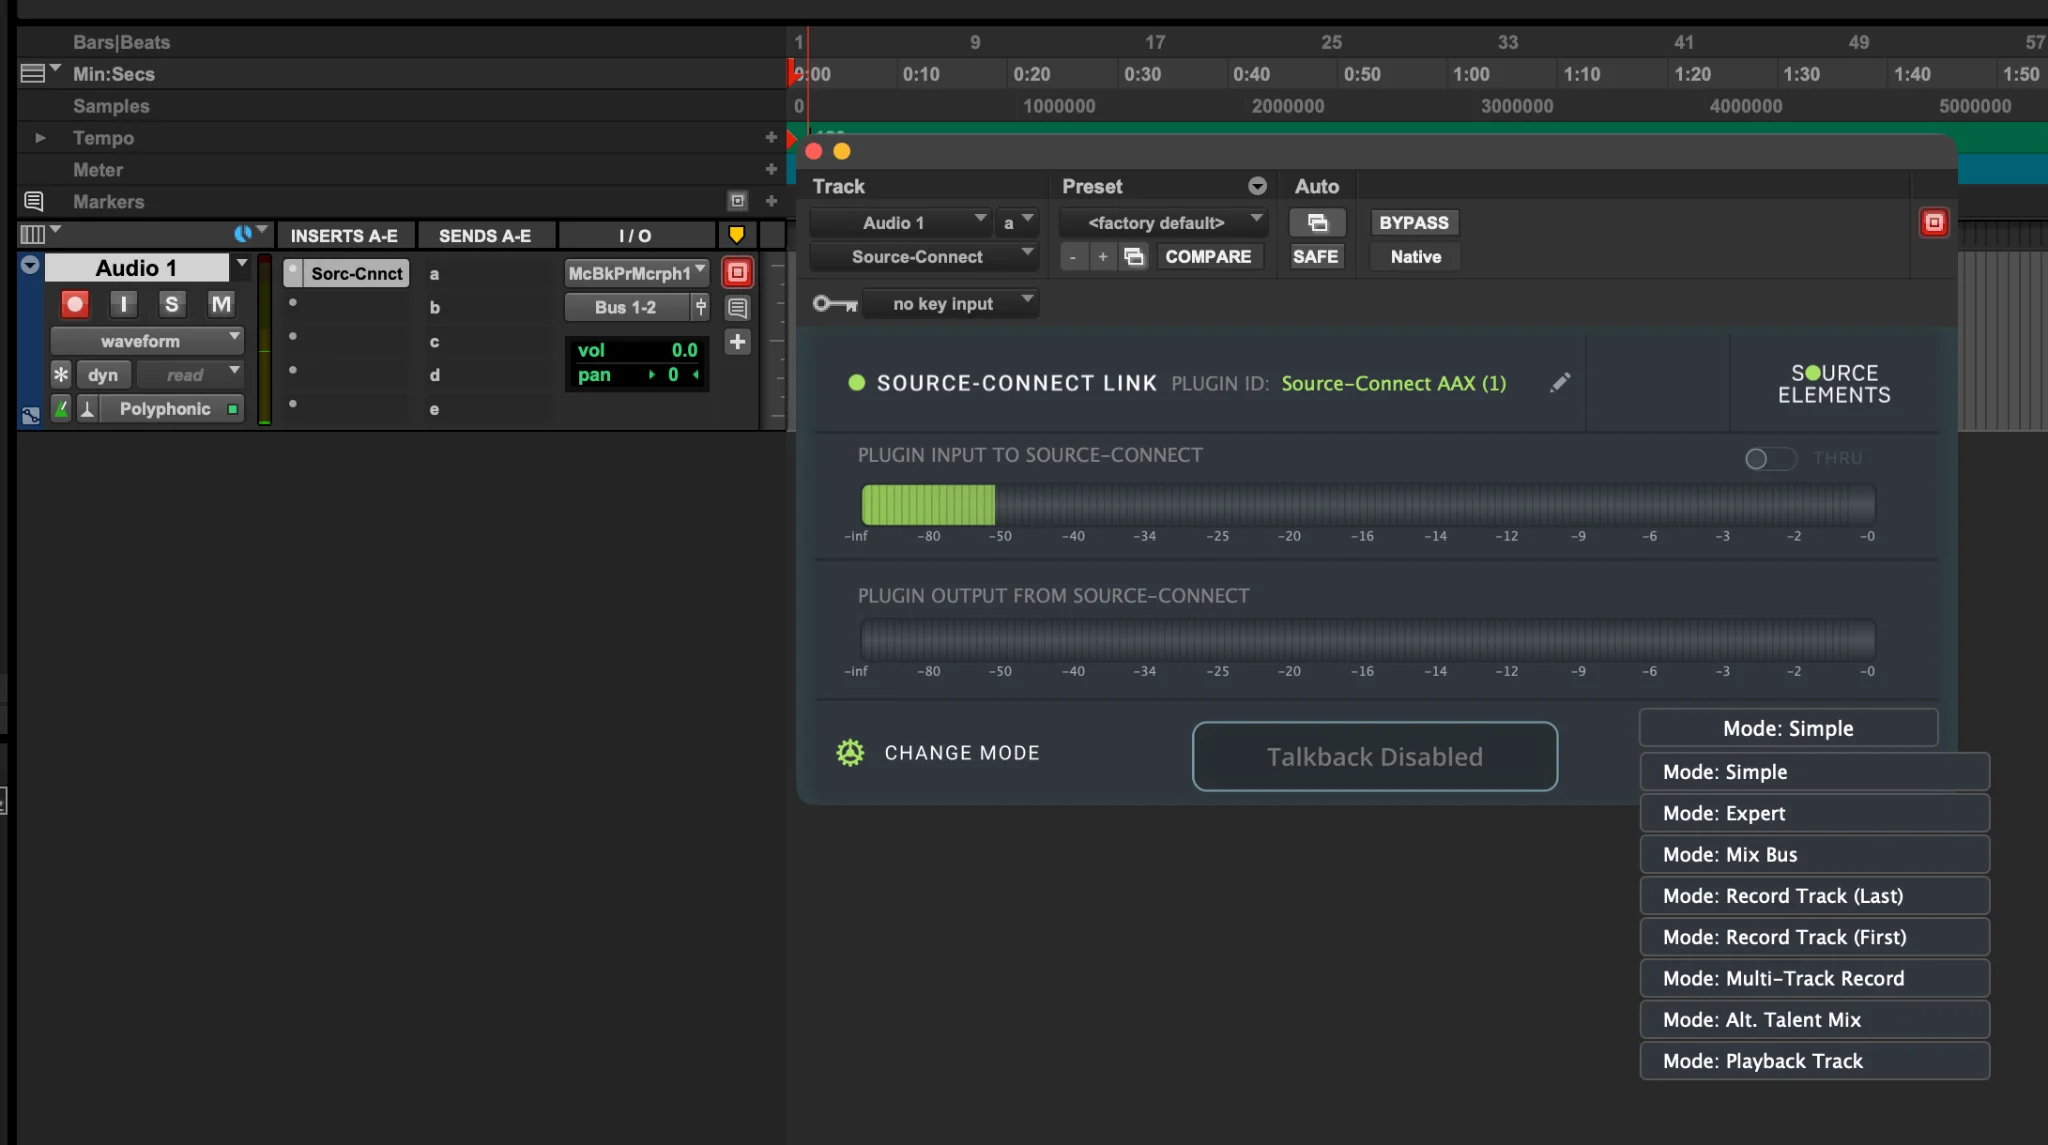Image resolution: width=2048 pixels, height=1145 pixels.
Task: Click the yellow marker icon in column header
Action: click(x=737, y=235)
